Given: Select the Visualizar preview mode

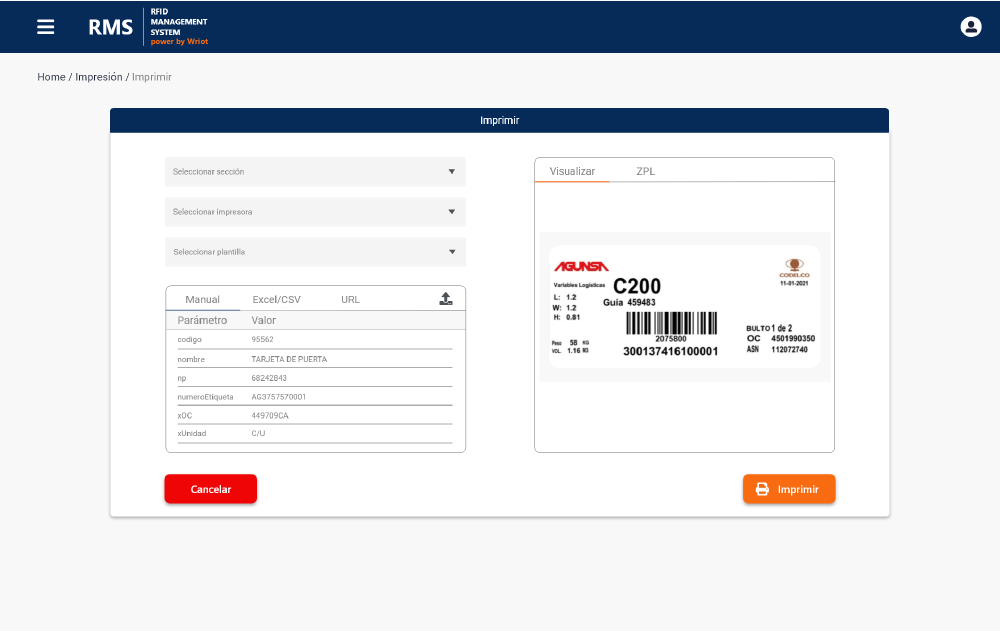Looking at the screenshot, I should [x=571, y=171].
